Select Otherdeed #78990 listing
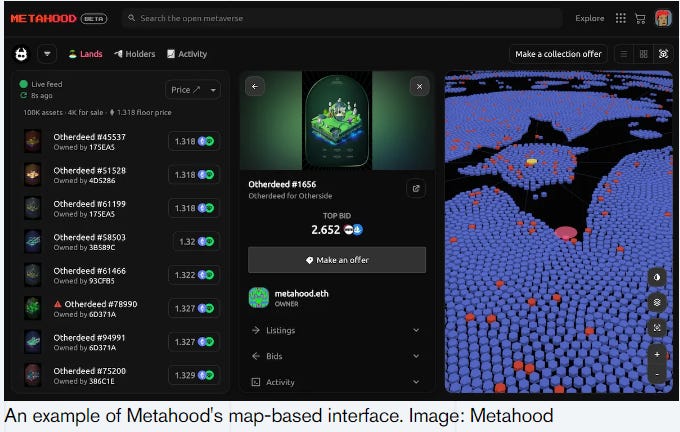Viewport: 680px width, 432px height. (x=121, y=308)
